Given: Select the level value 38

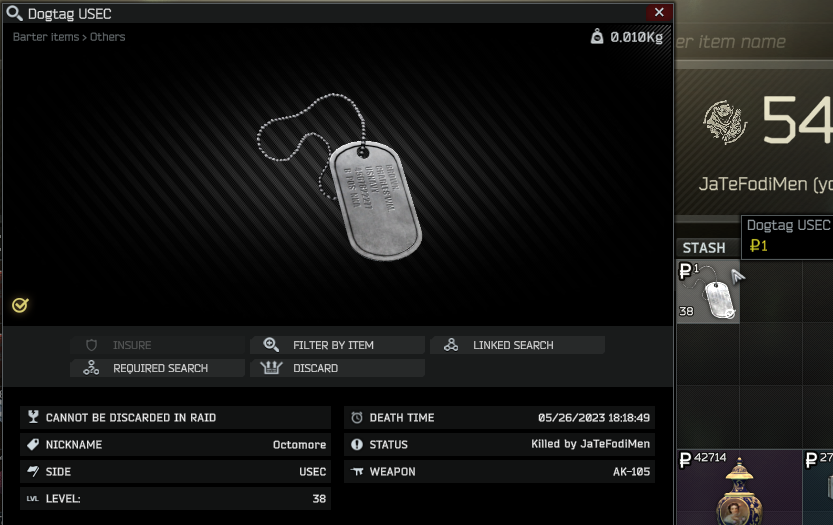Looking at the screenshot, I should 319,499.
